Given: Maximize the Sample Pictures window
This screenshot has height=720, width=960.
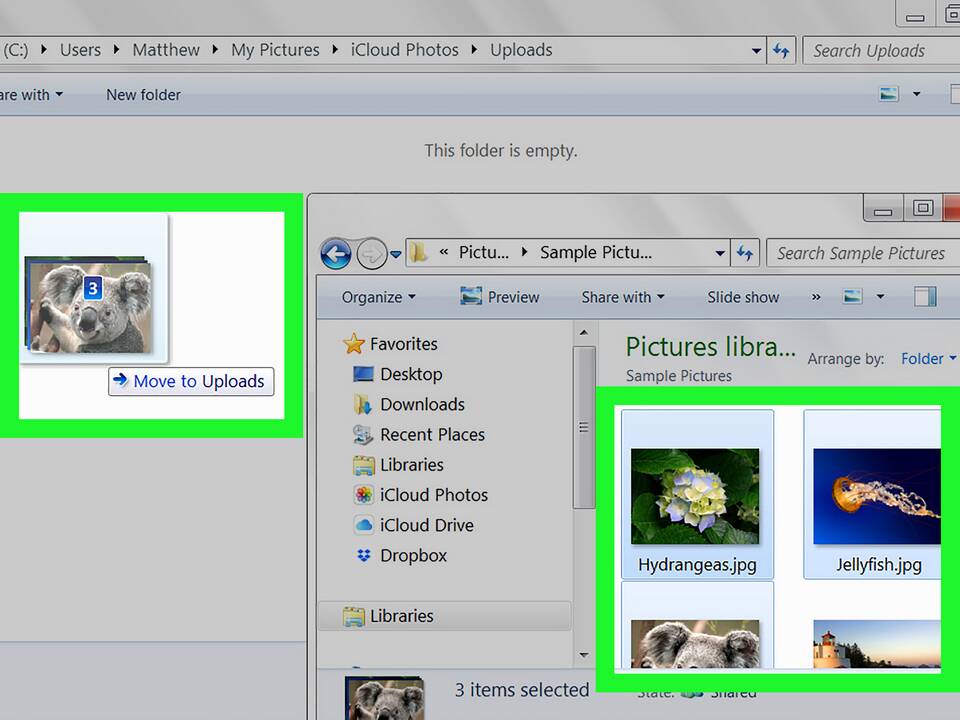Looking at the screenshot, I should click(x=923, y=208).
